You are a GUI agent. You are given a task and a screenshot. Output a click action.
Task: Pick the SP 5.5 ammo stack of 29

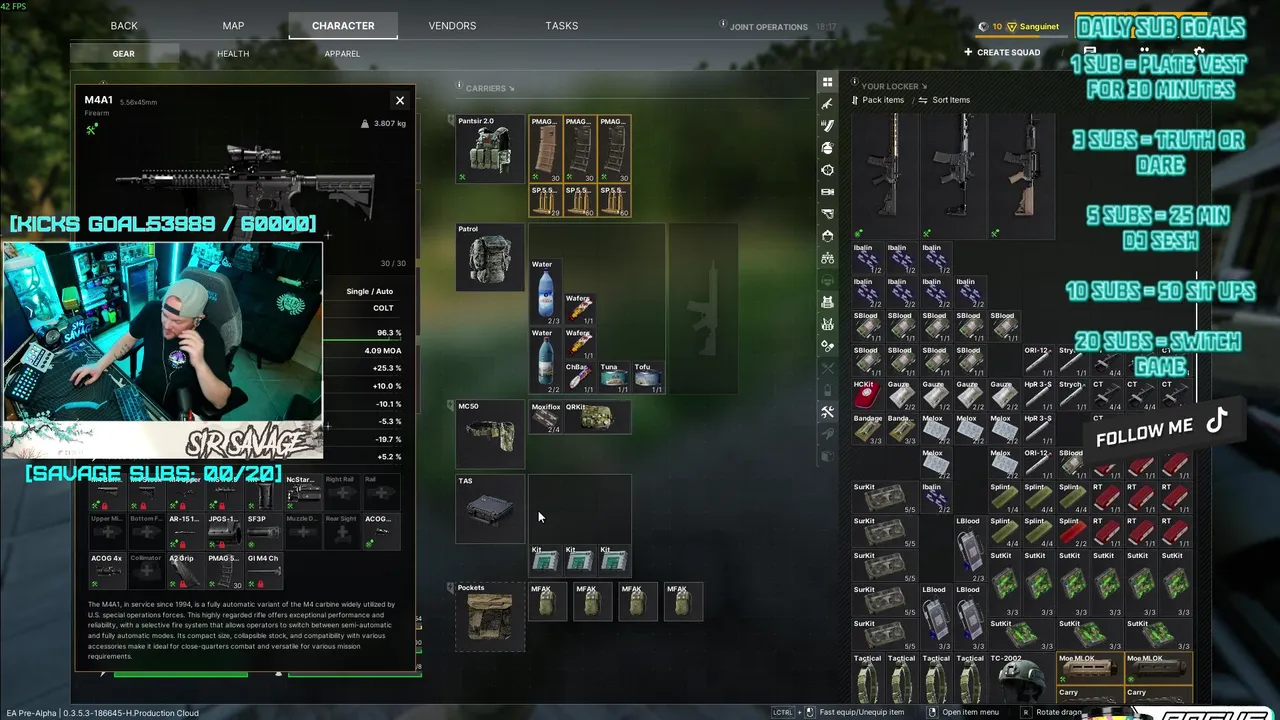tap(545, 201)
